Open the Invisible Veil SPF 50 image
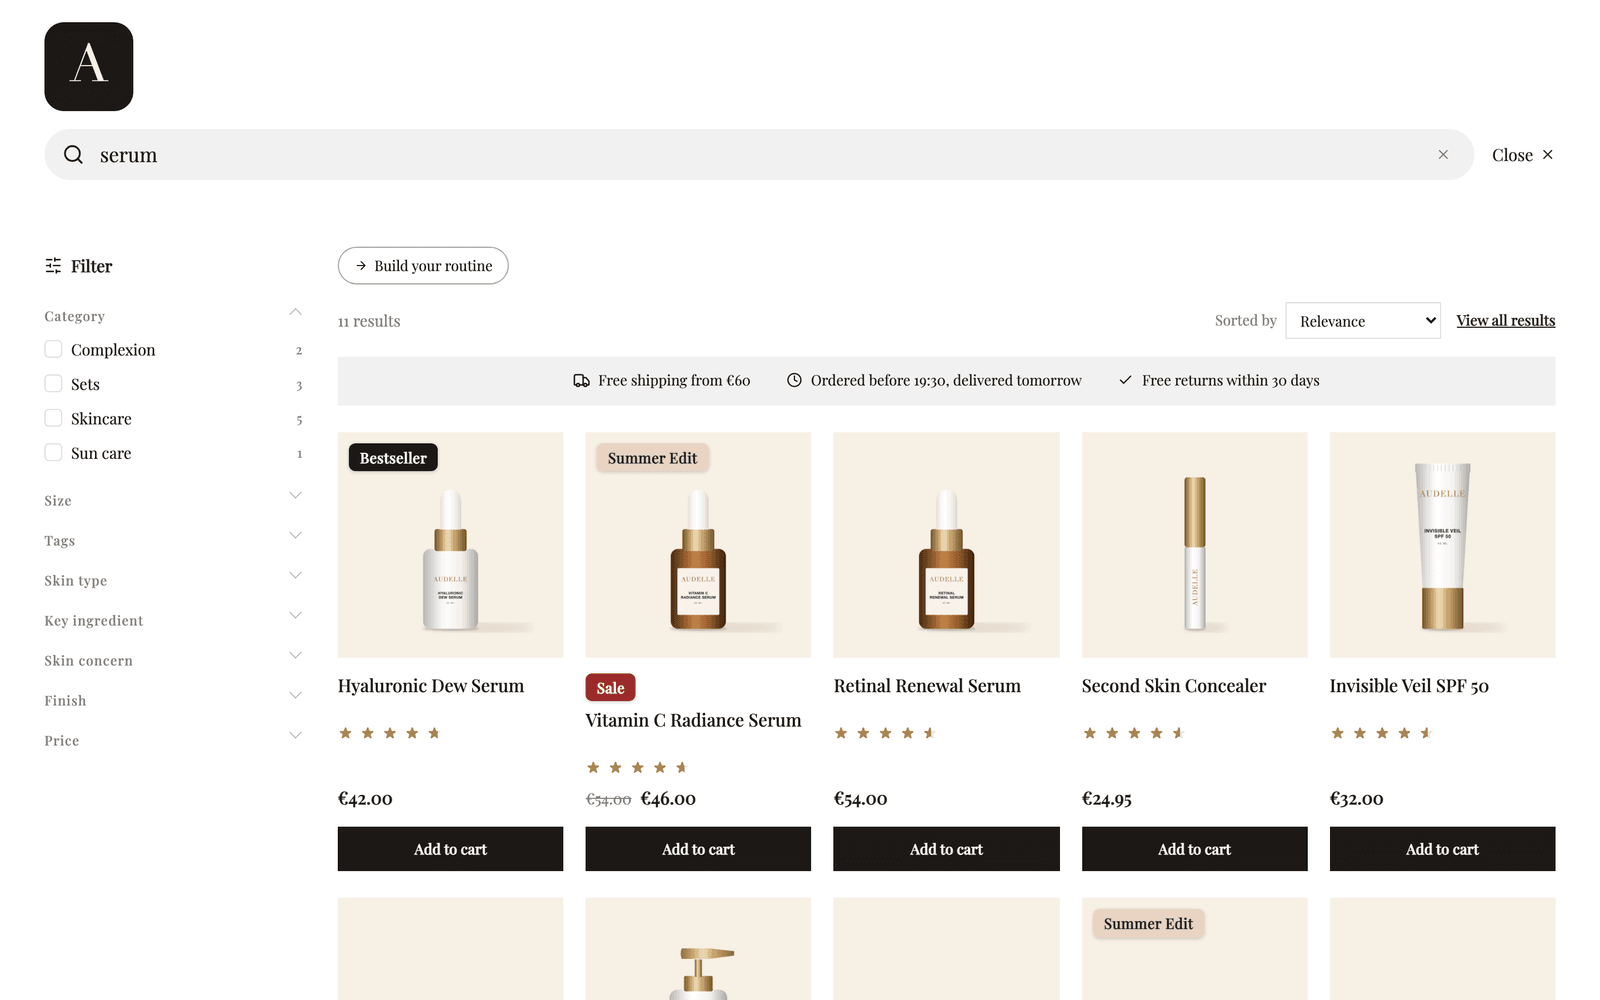 pyautogui.click(x=1442, y=545)
